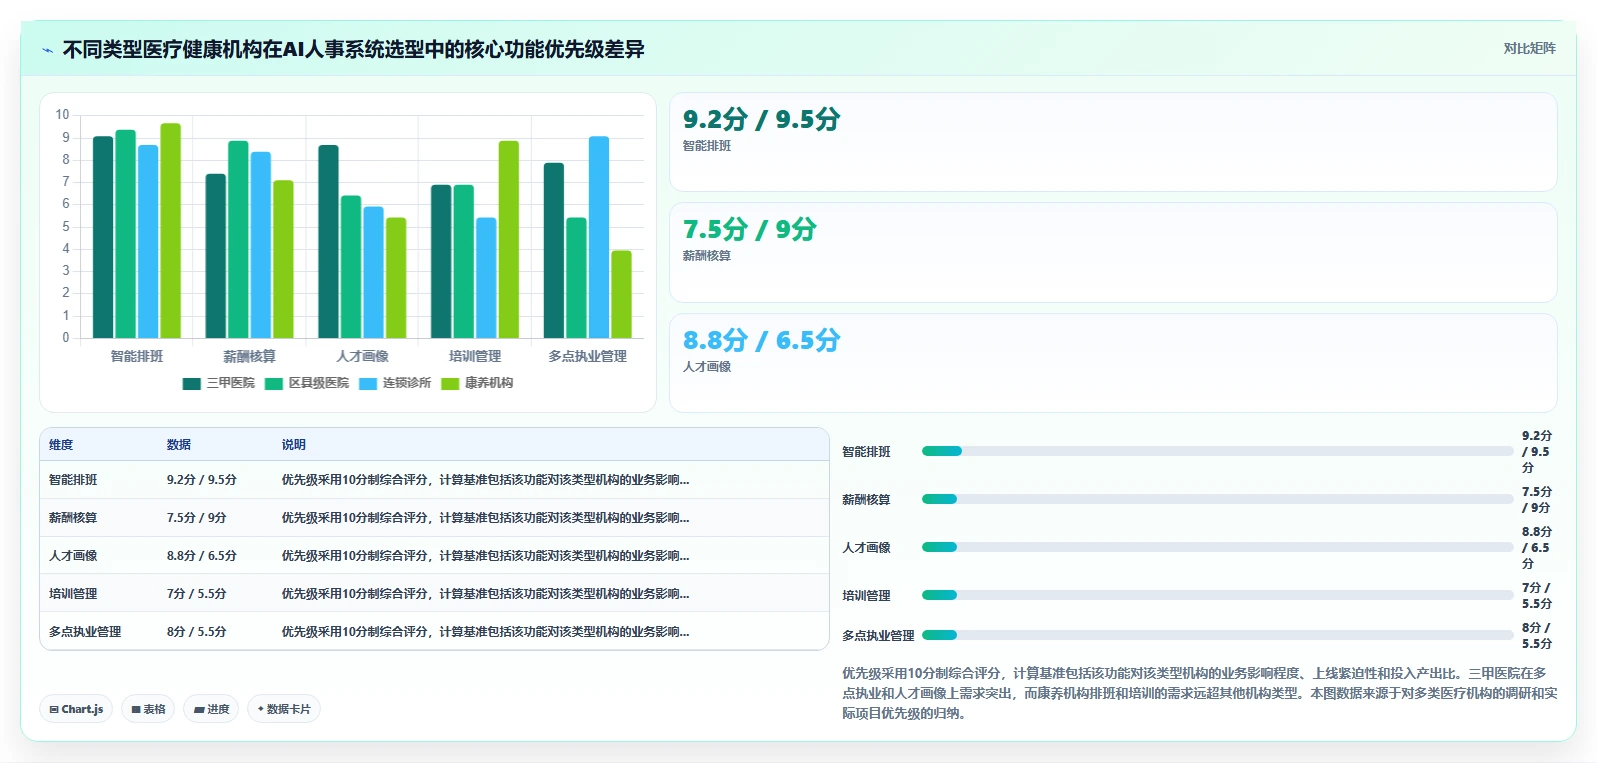The width and height of the screenshot is (1597, 763).
Task: Click the 薪酬核算 axis label under the chart
Action: coord(249,356)
